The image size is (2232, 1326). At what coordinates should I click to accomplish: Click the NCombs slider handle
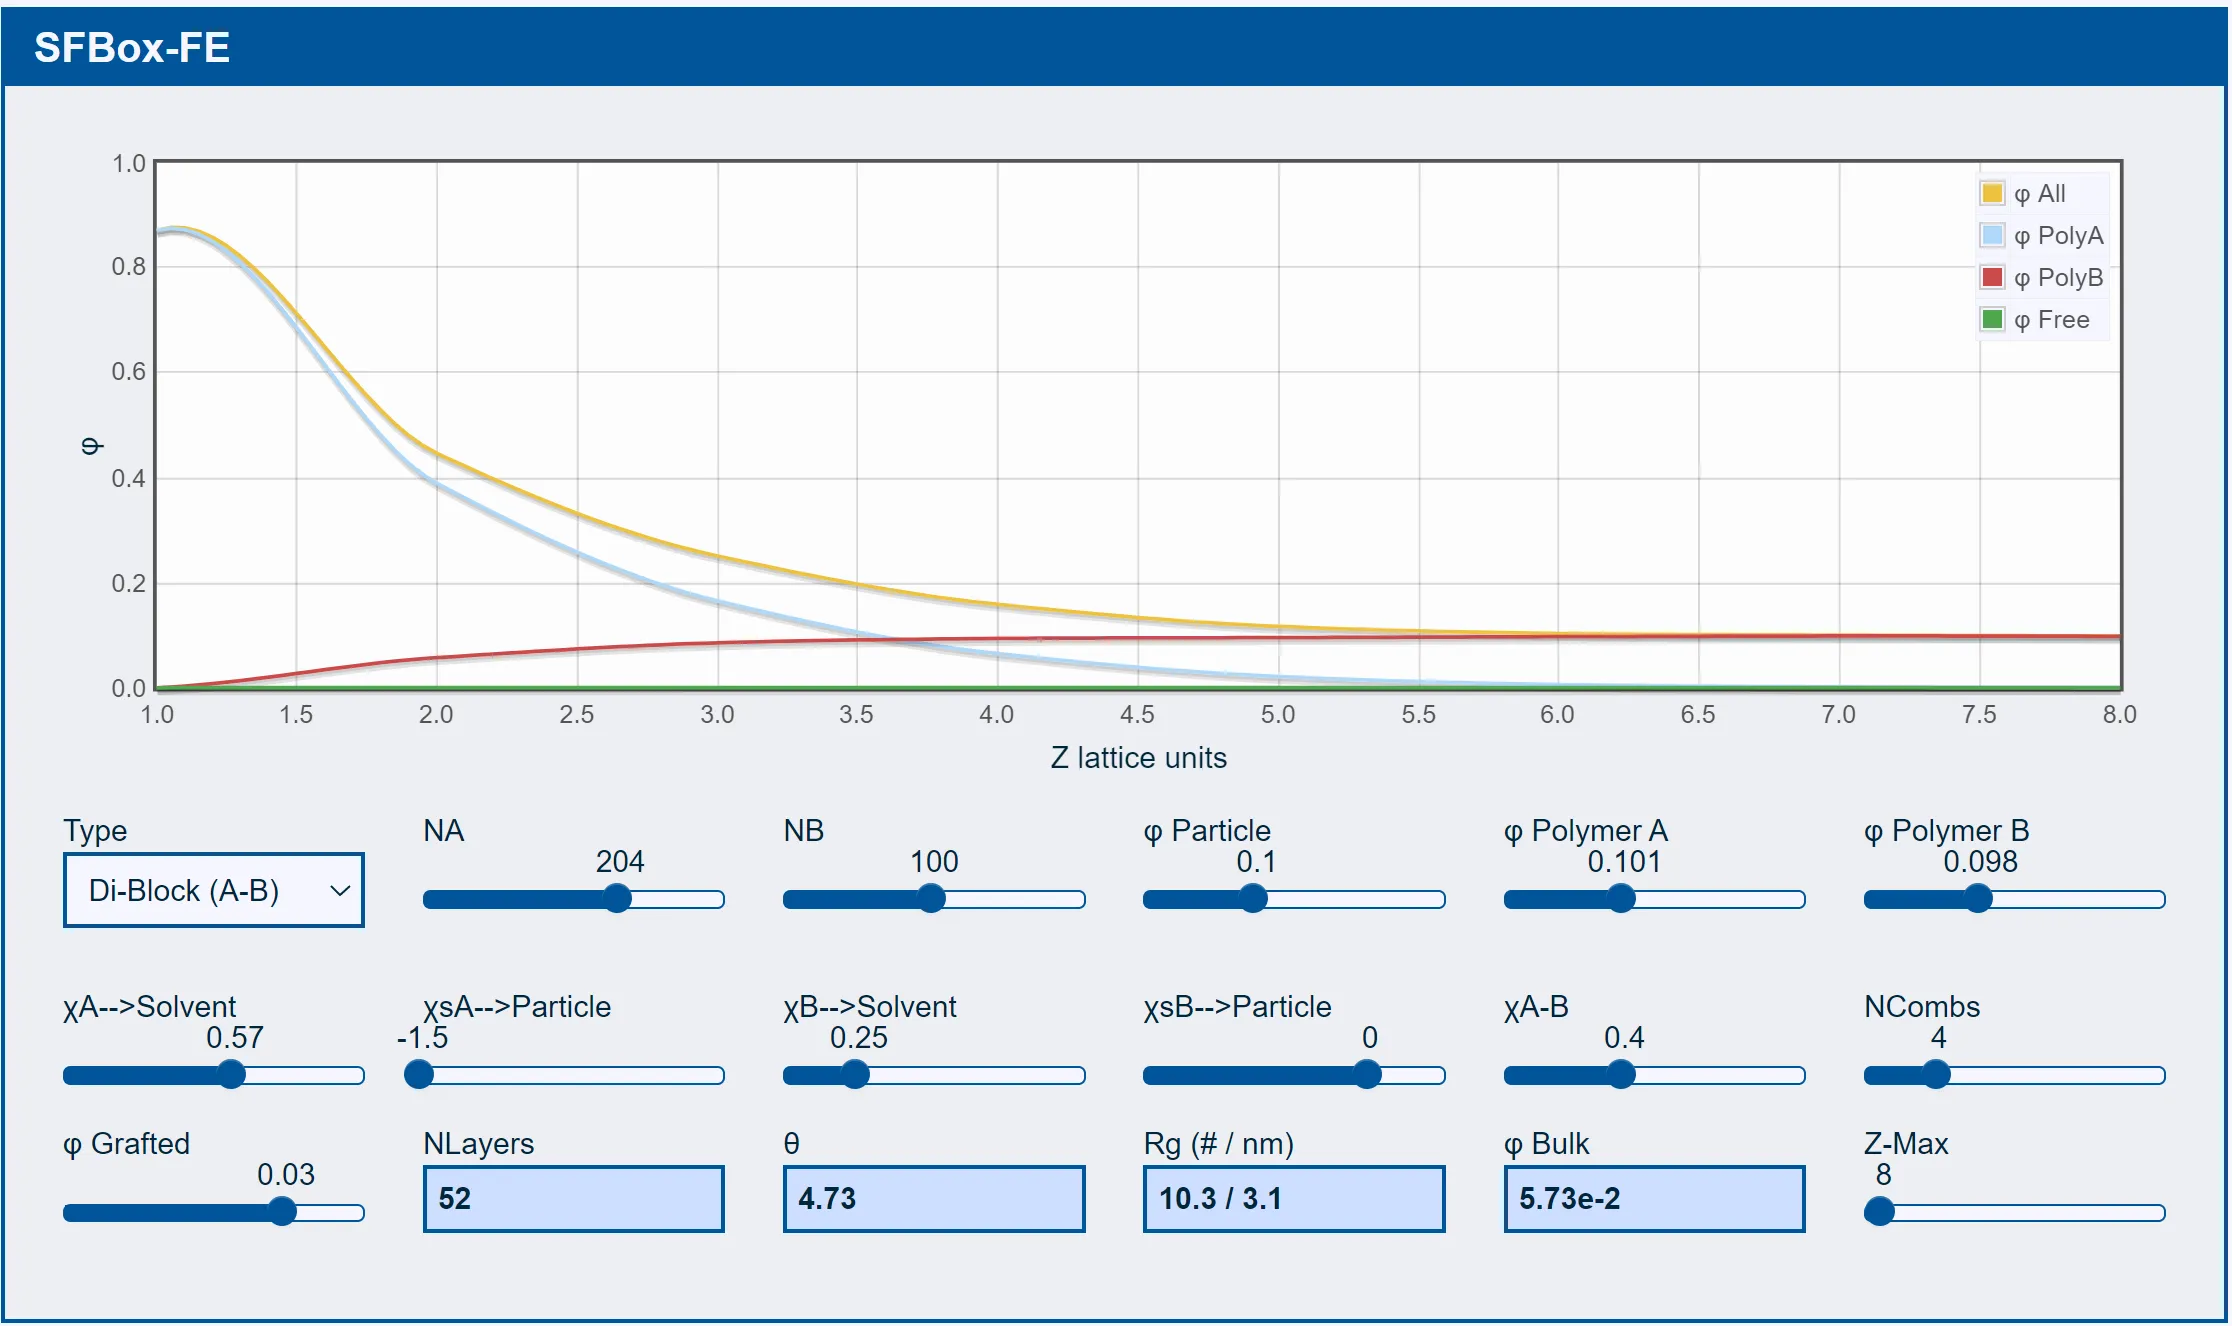coord(1937,1075)
